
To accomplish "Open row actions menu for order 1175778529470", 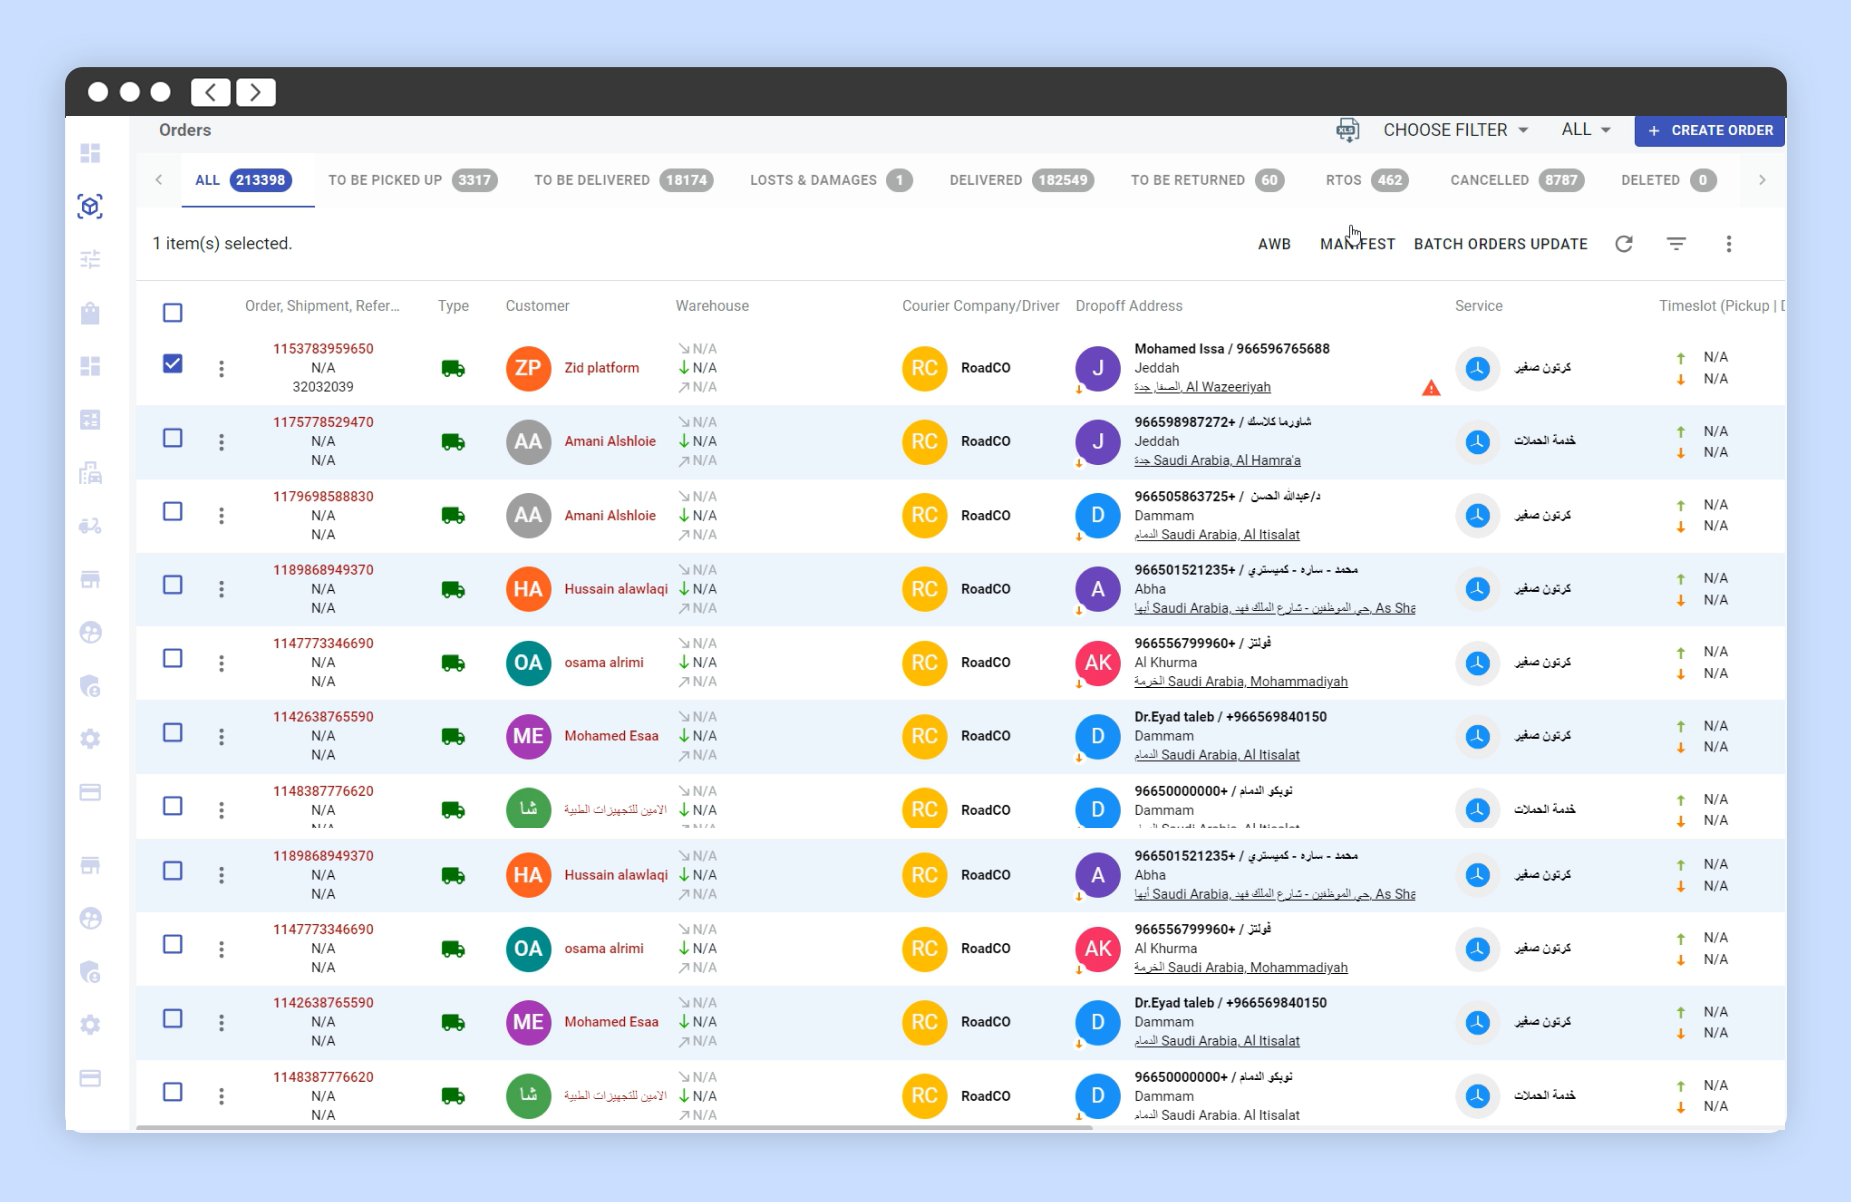I will (221, 442).
